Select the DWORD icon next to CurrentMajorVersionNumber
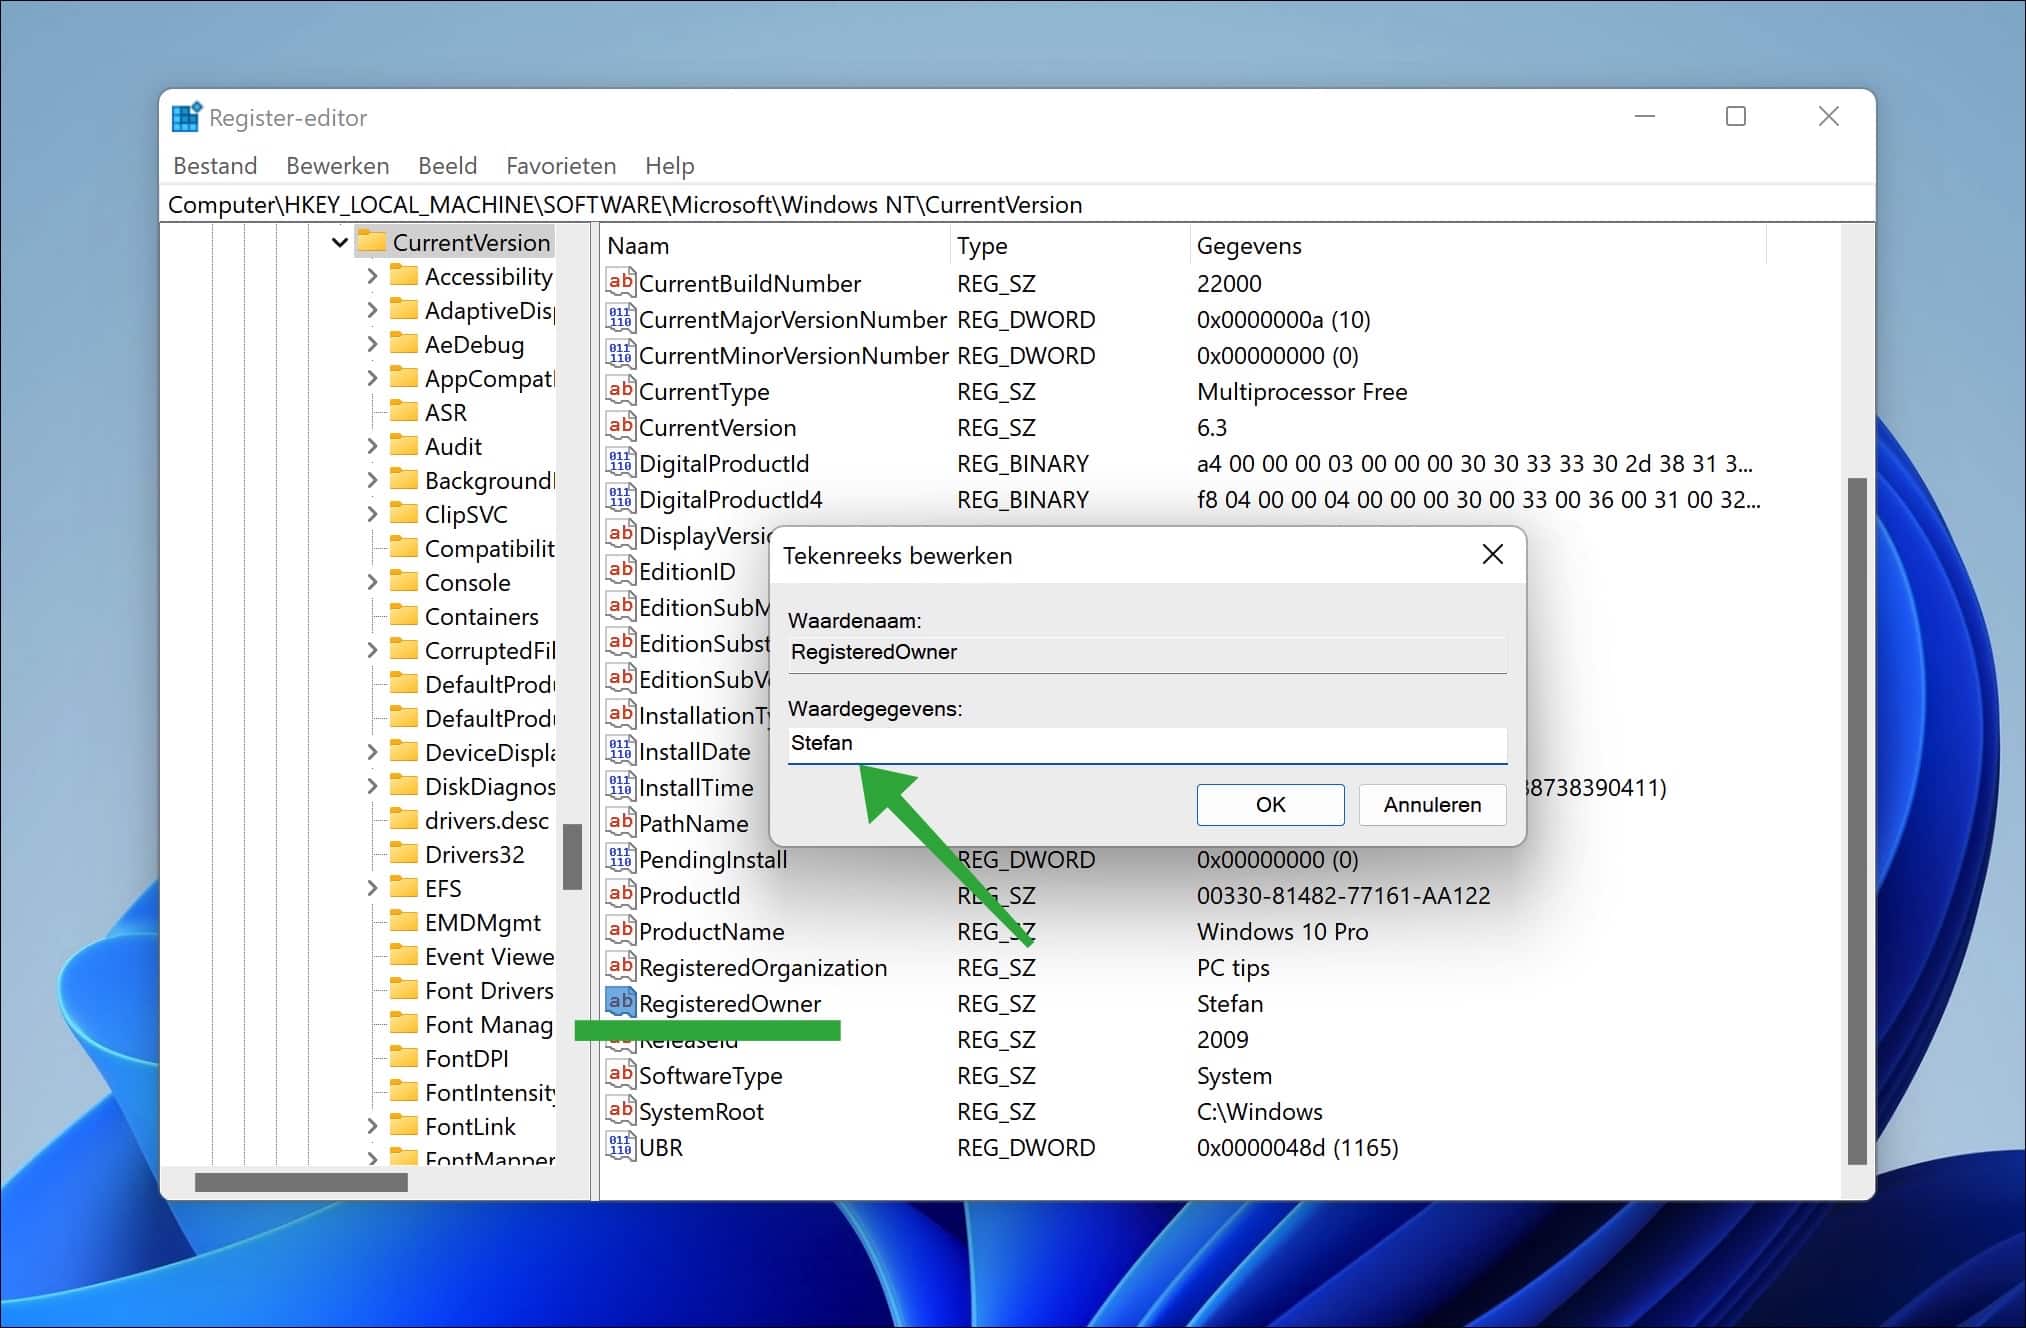This screenshot has width=2026, height=1328. (619, 319)
